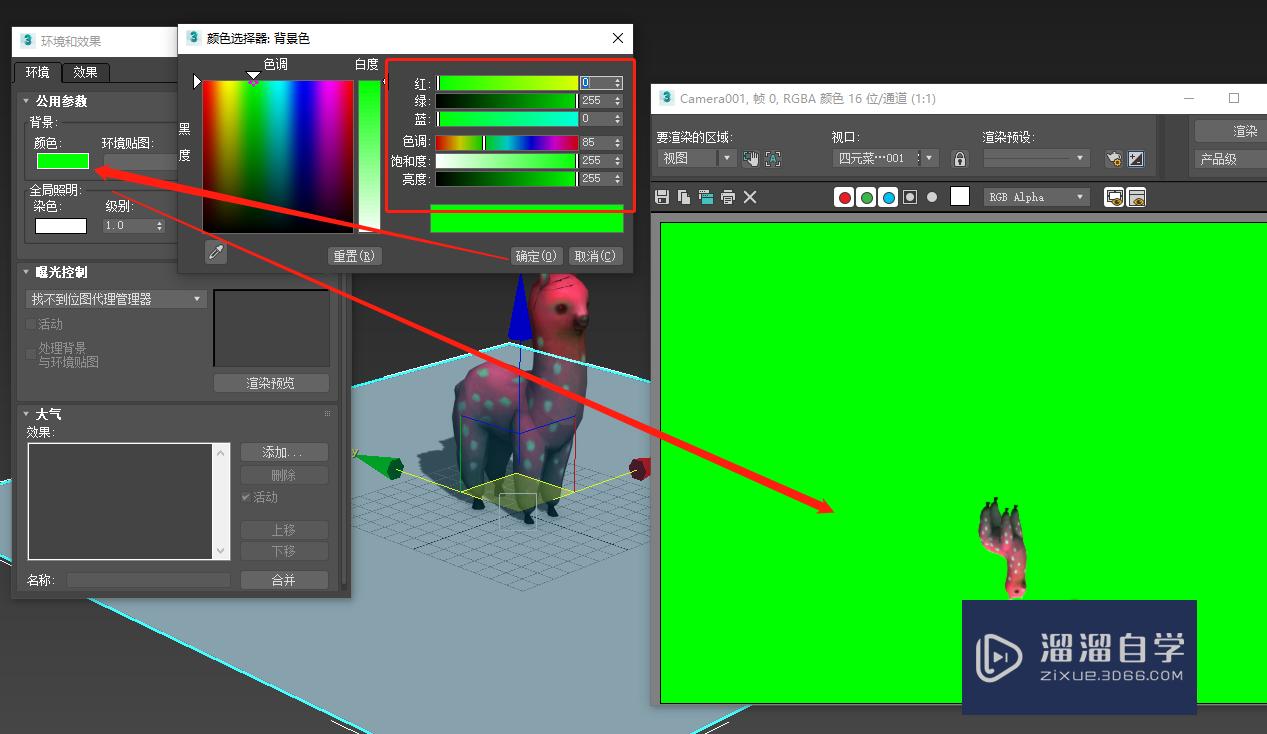
Task: Click the 重置 button in the color selector
Action: point(355,256)
